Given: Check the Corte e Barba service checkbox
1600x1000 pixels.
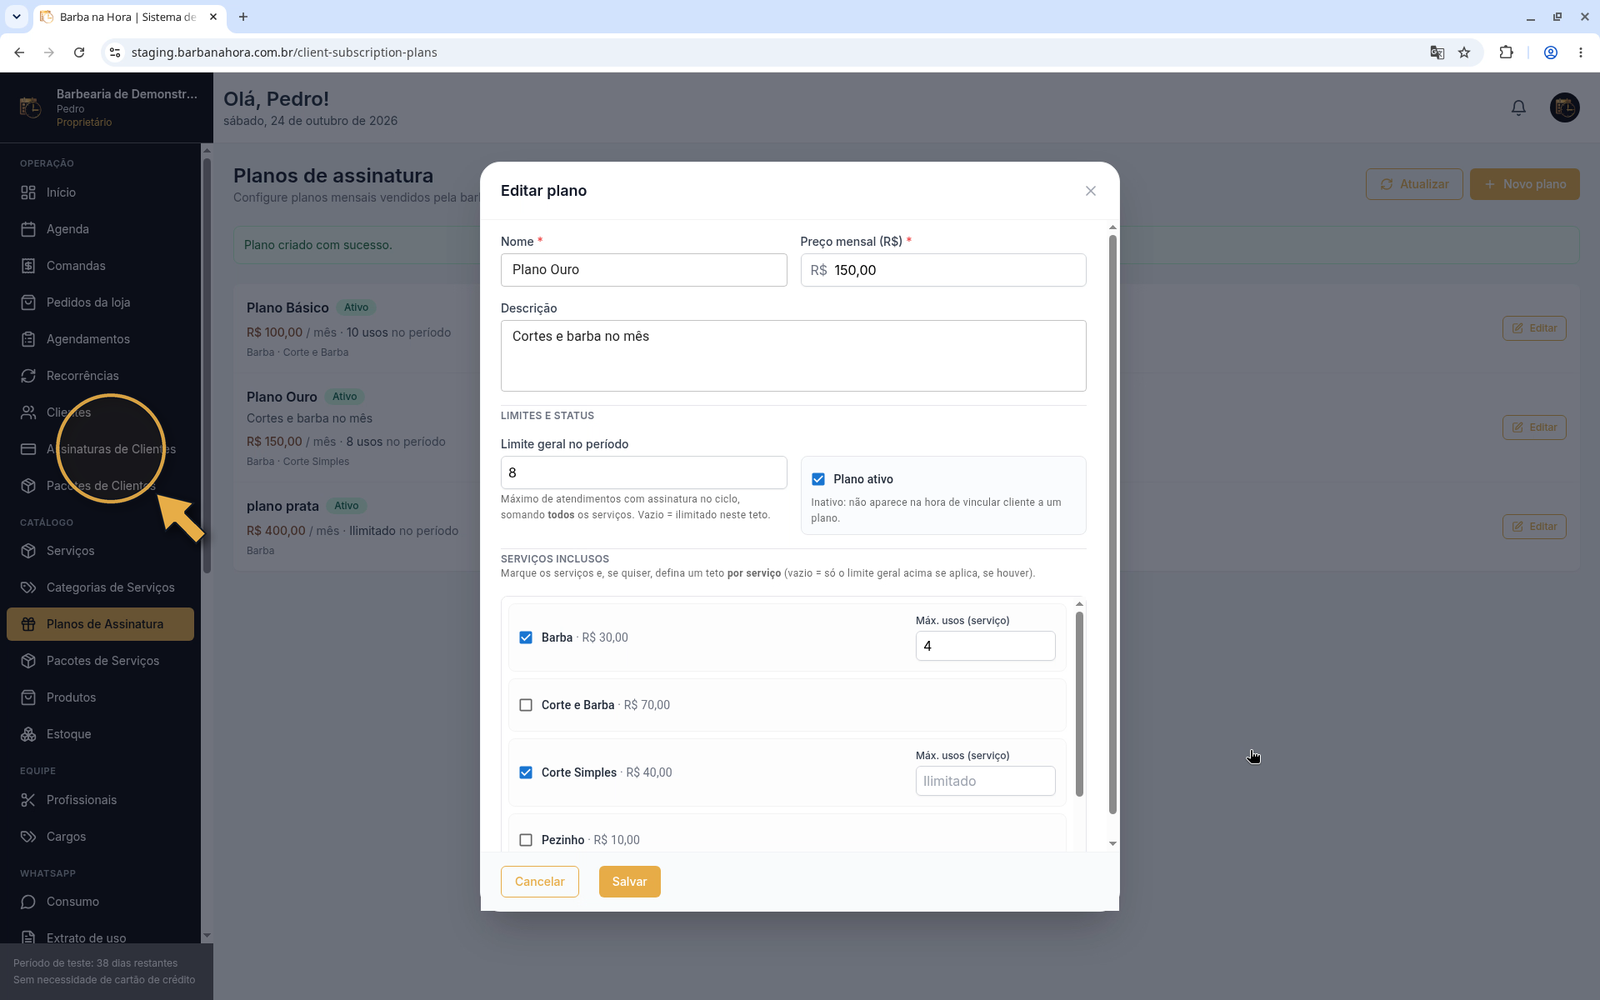Looking at the screenshot, I should [526, 705].
